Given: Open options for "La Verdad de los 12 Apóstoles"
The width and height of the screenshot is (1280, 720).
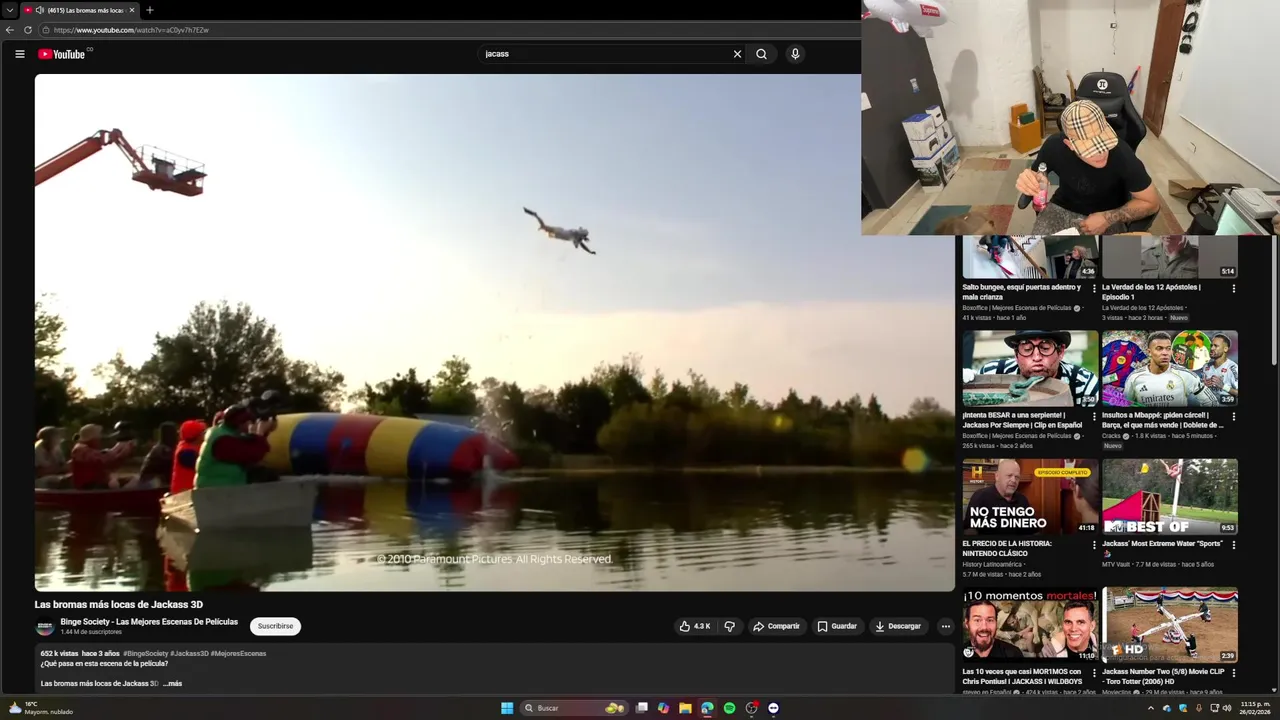Looking at the screenshot, I should pyautogui.click(x=1233, y=288).
